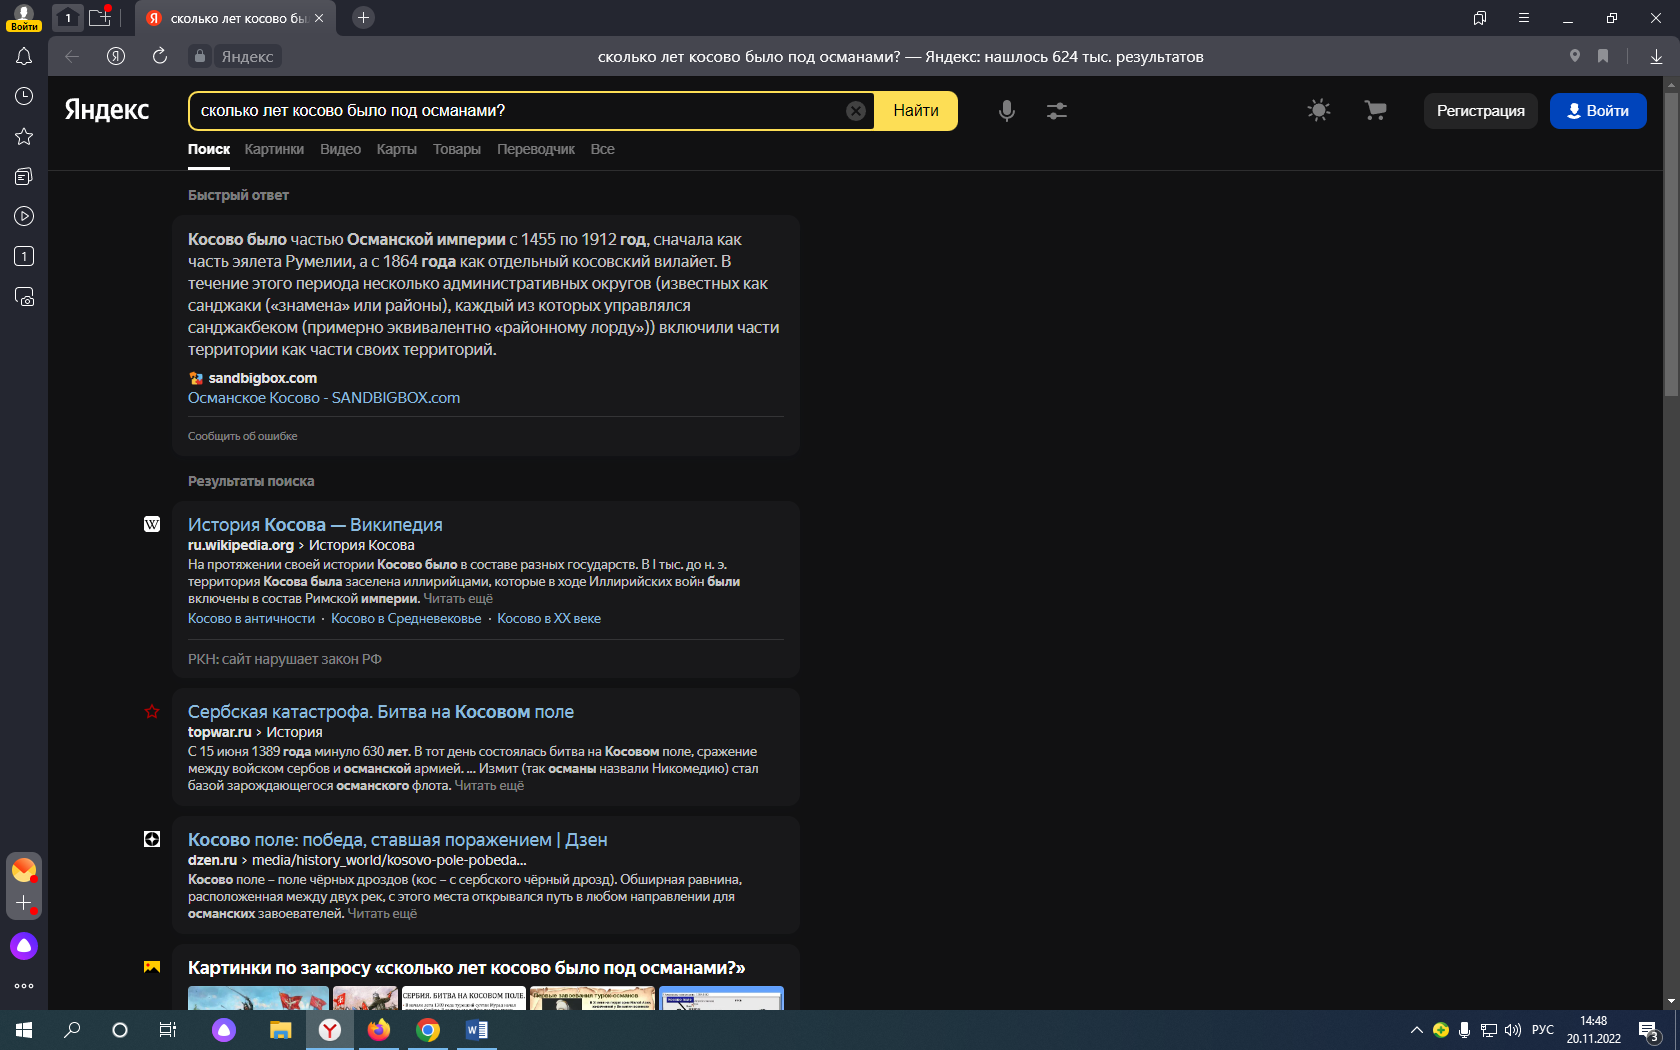This screenshot has height=1050, width=1680.
Task: Open Word from the taskbar
Action: [x=477, y=1030]
